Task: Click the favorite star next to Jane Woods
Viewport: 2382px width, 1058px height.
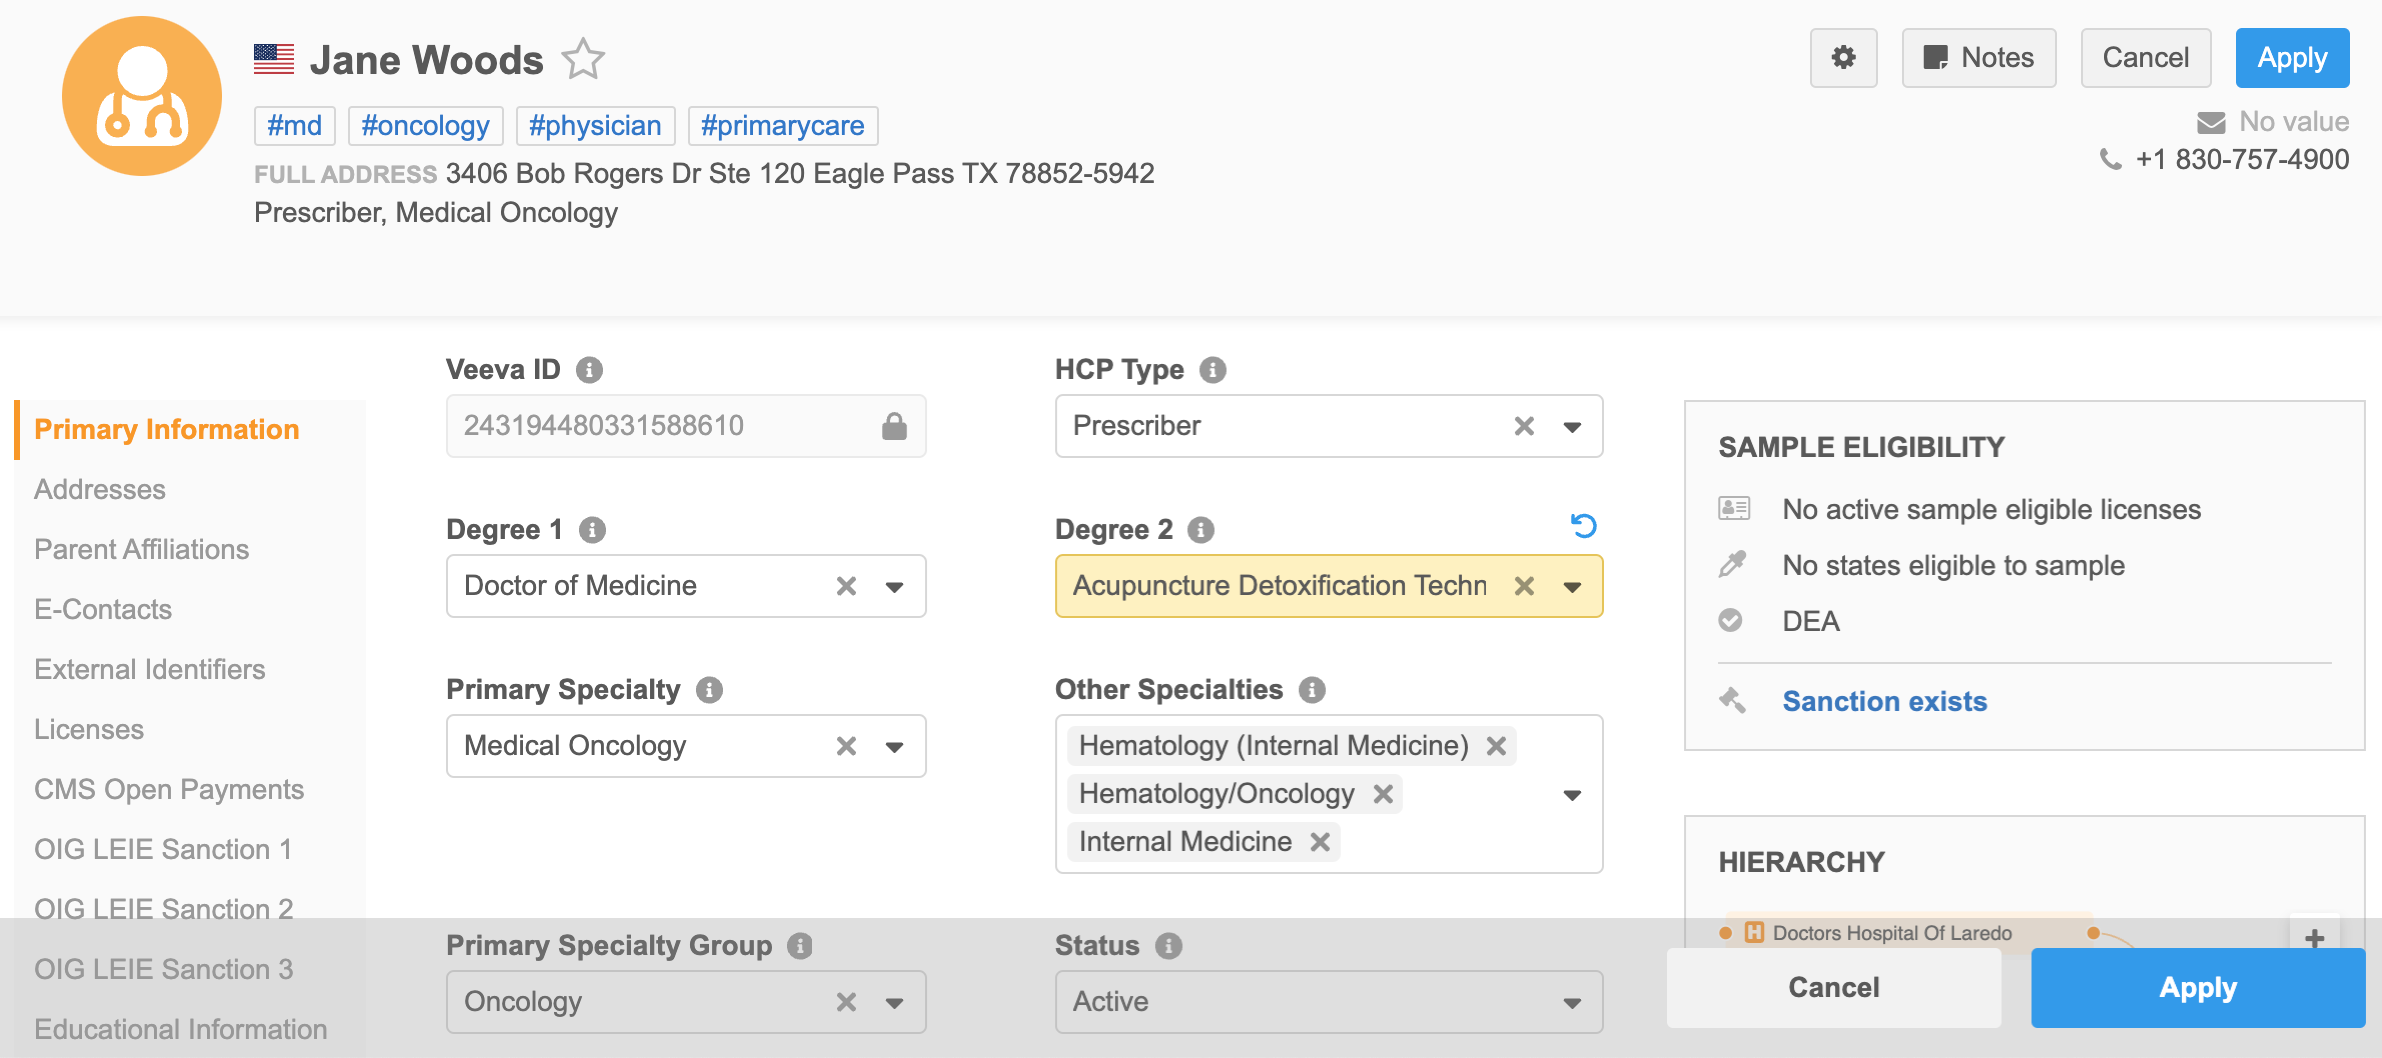Action: pos(583,59)
